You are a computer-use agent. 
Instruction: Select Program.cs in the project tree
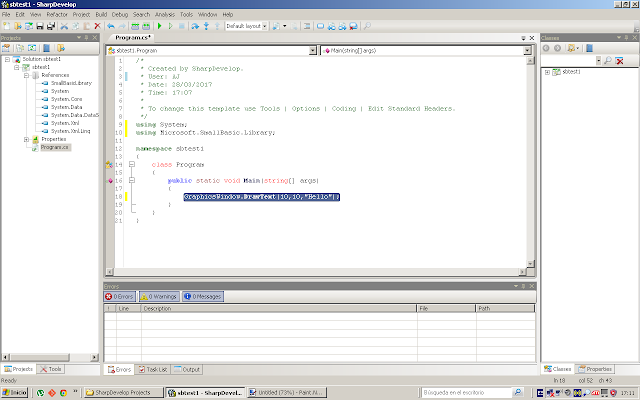55,147
